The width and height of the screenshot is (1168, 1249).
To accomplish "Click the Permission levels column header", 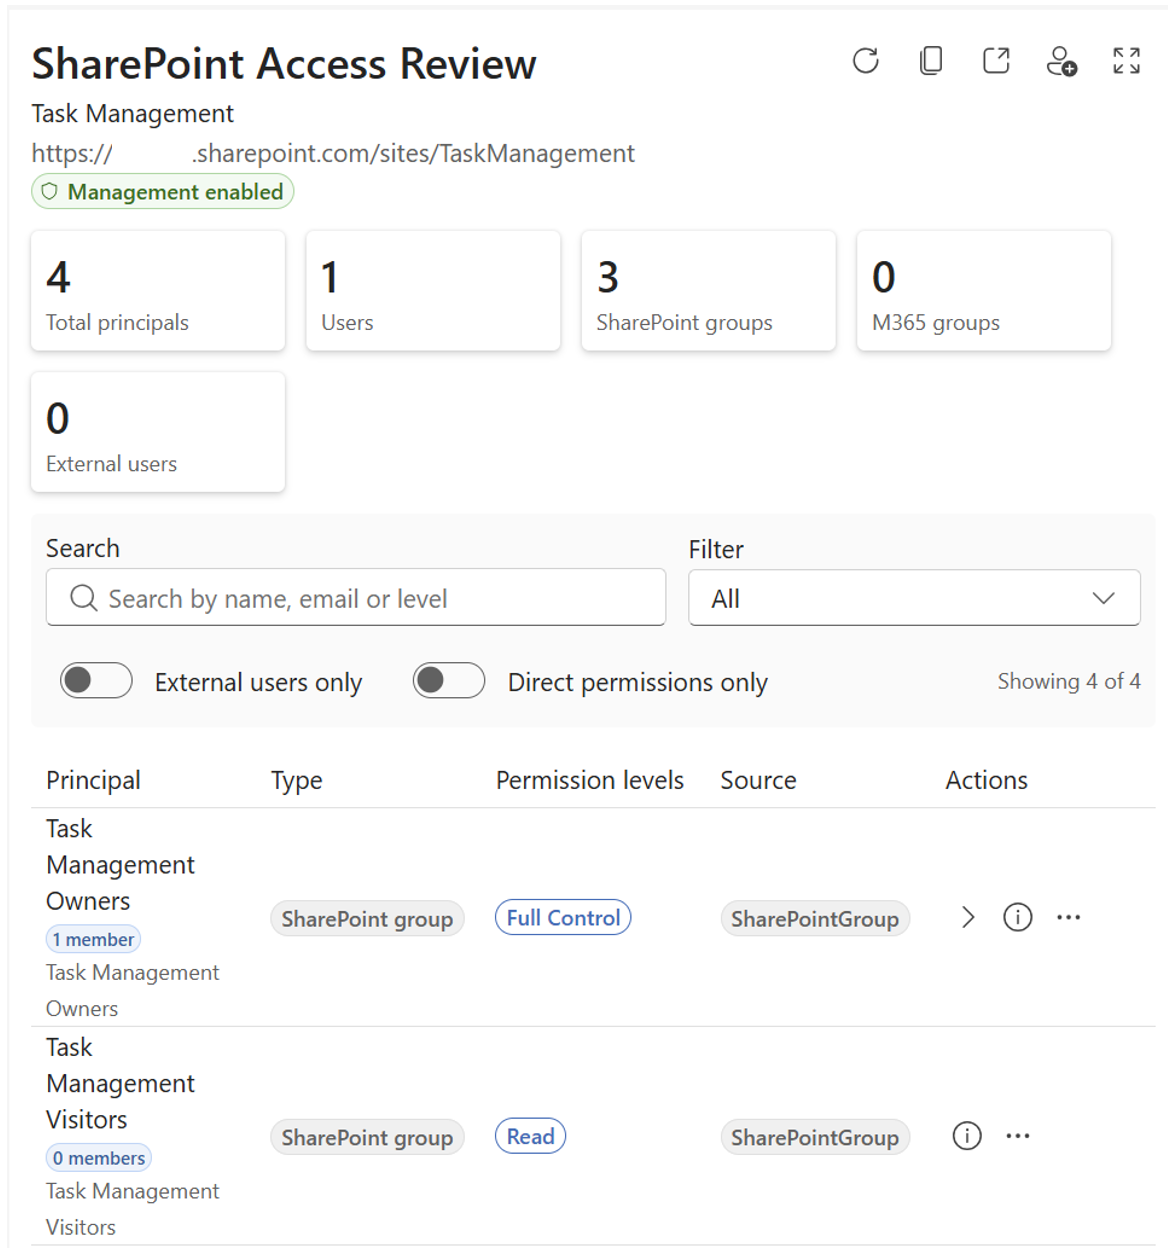I will coord(590,780).
